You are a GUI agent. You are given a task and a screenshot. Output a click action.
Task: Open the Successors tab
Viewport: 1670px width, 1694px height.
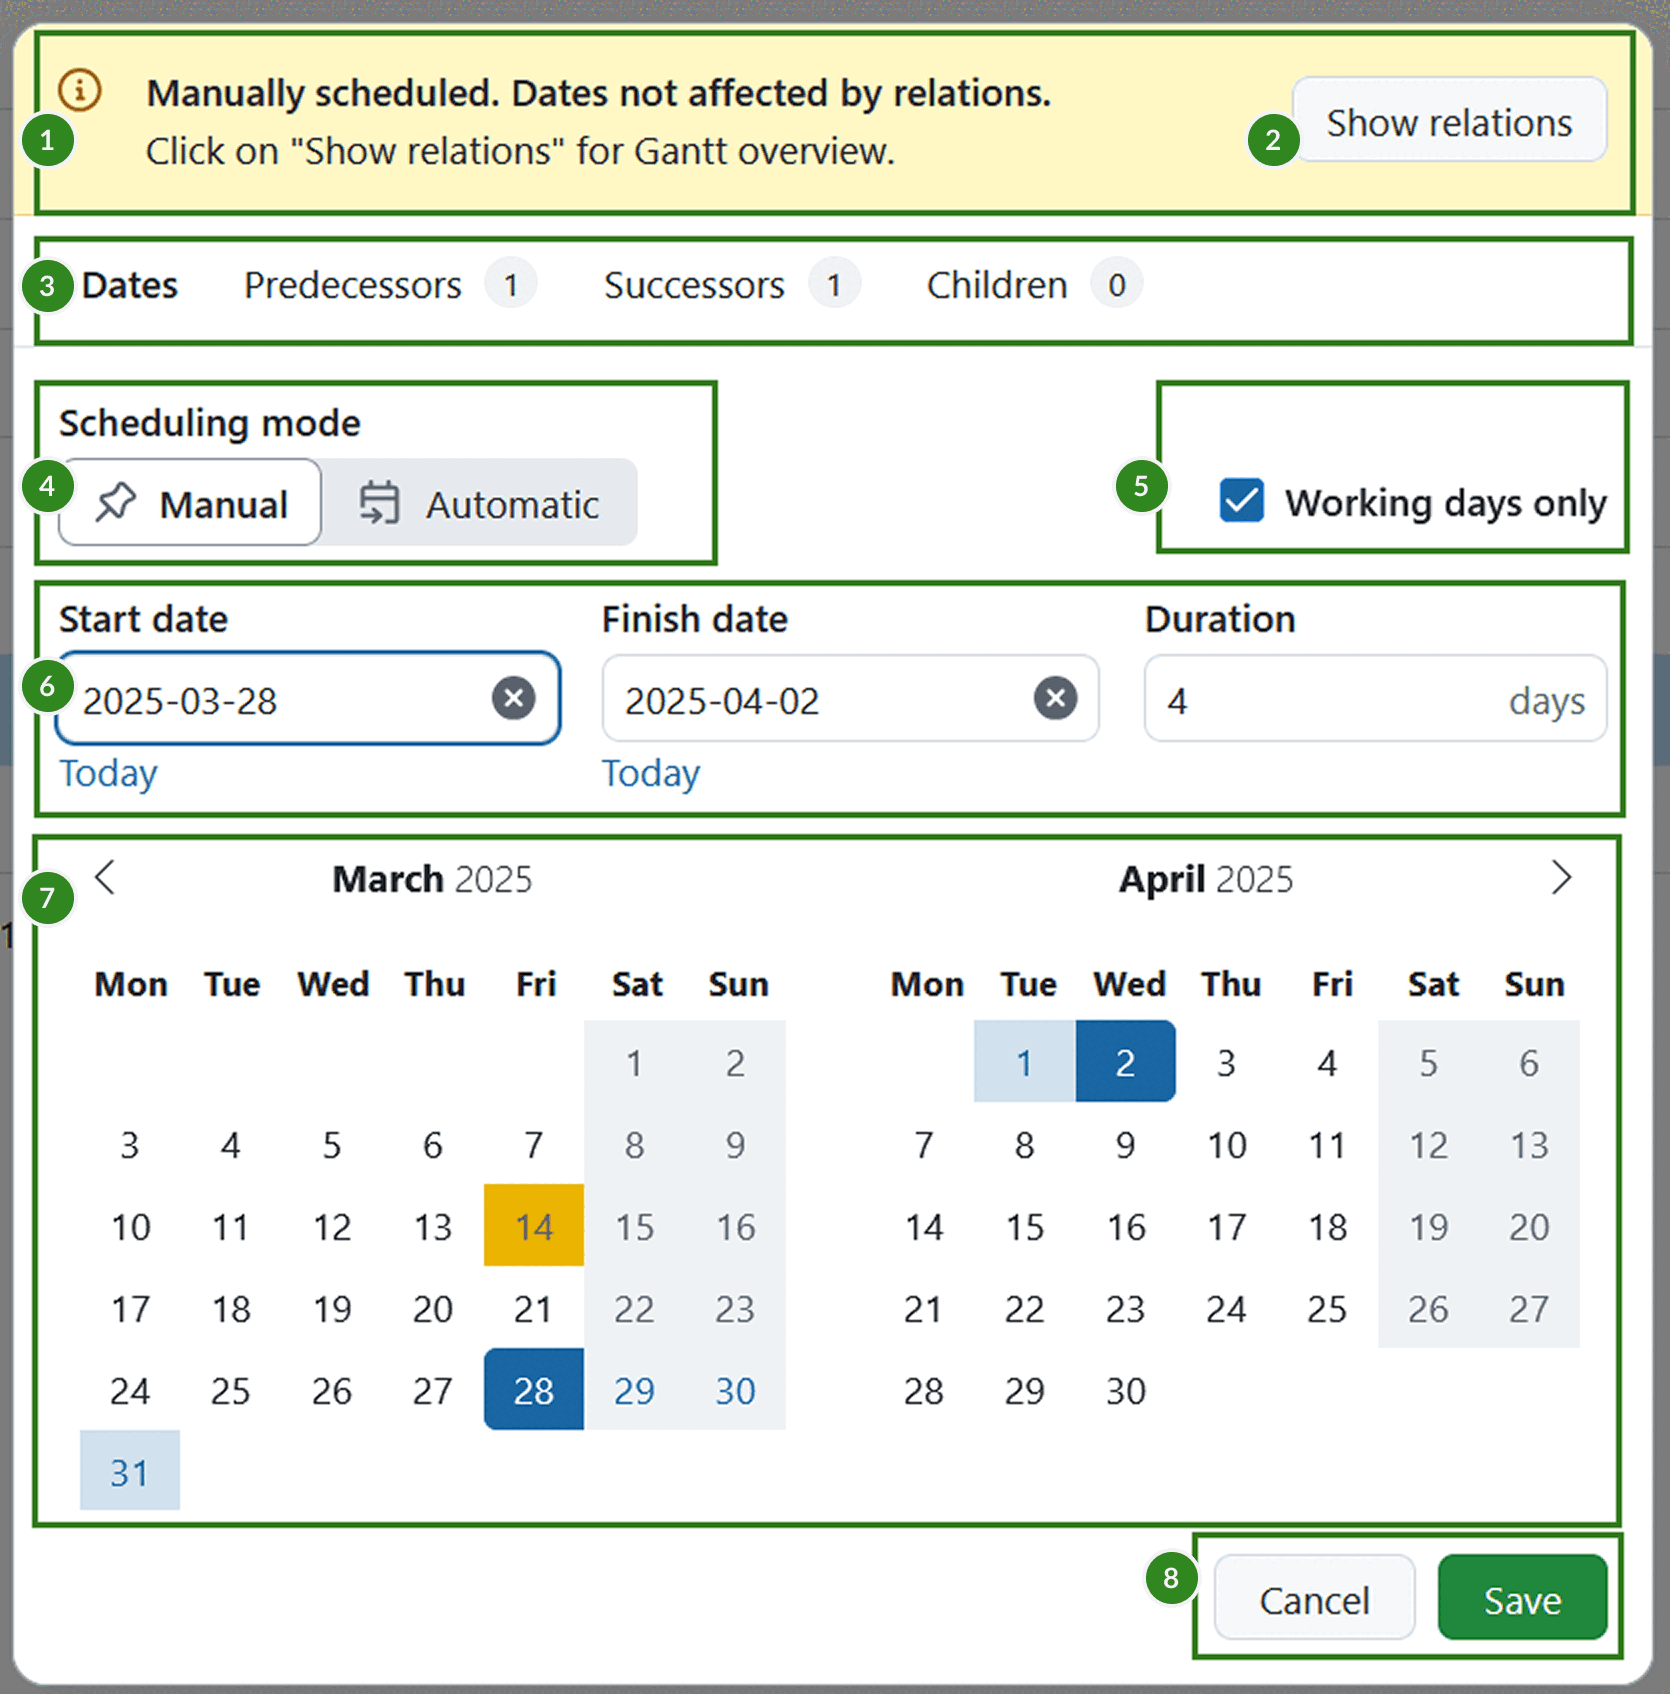point(694,286)
